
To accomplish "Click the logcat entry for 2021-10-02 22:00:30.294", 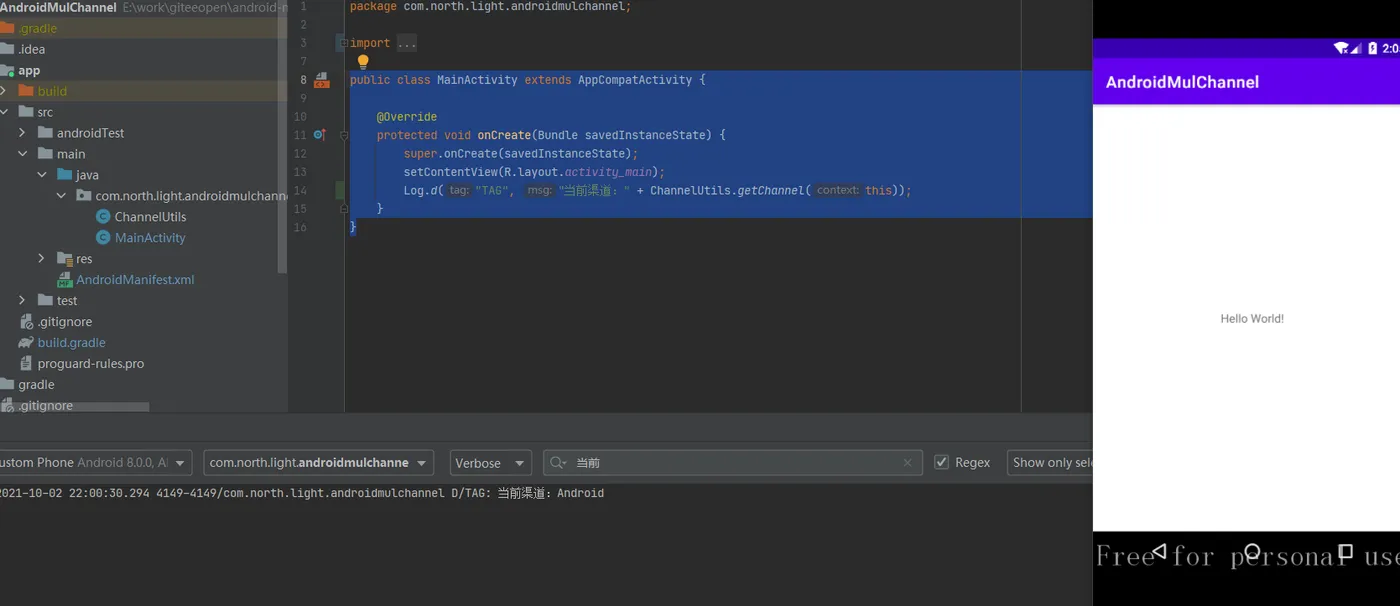I will pos(302,493).
